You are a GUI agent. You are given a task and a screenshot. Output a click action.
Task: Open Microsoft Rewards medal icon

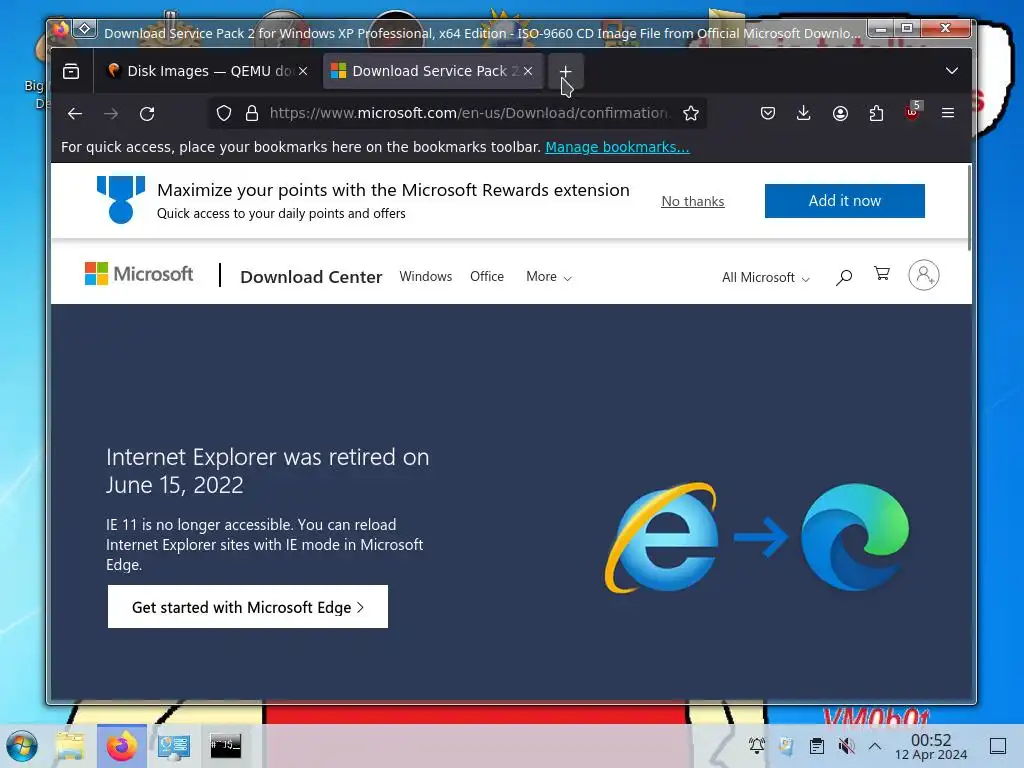coord(121,200)
